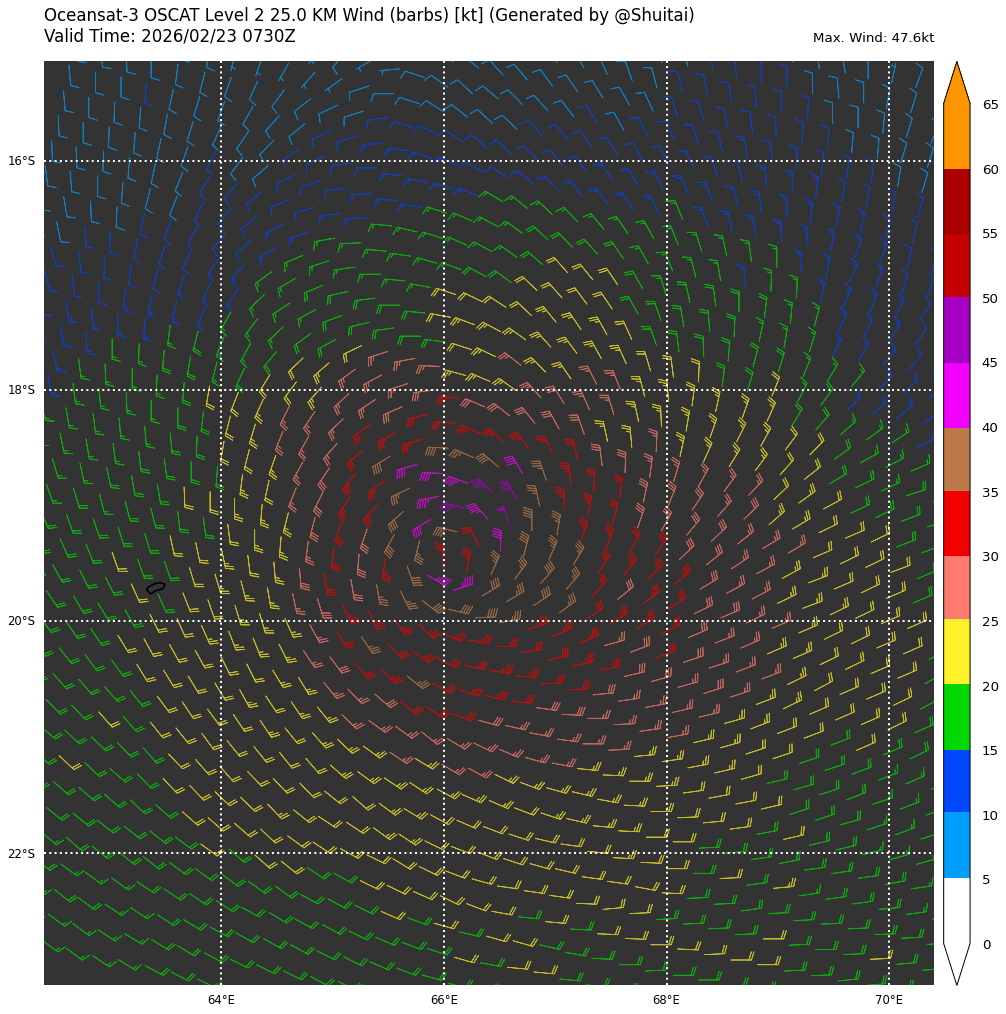
Task: Click the 64°E longitude axis label
Action: click(x=221, y=1000)
